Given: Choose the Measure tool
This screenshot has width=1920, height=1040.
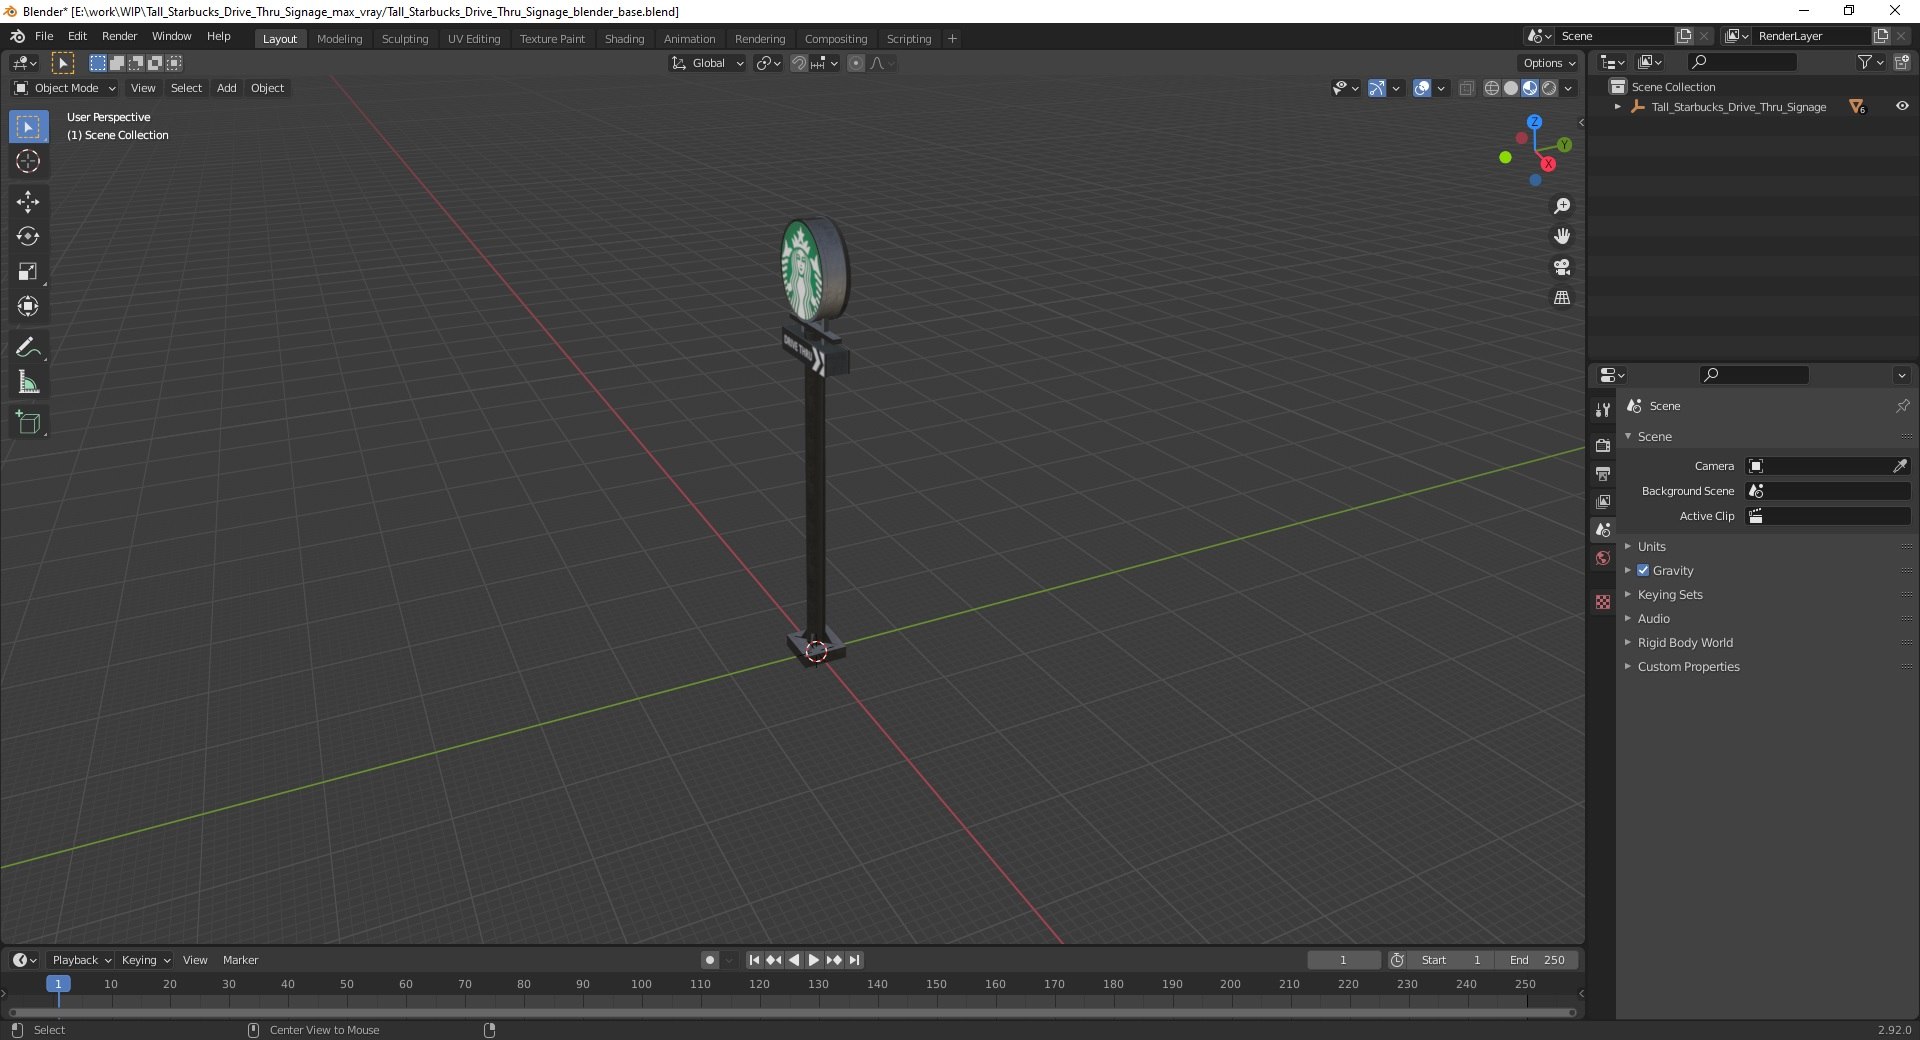Looking at the screenshot, I should 28,382.
